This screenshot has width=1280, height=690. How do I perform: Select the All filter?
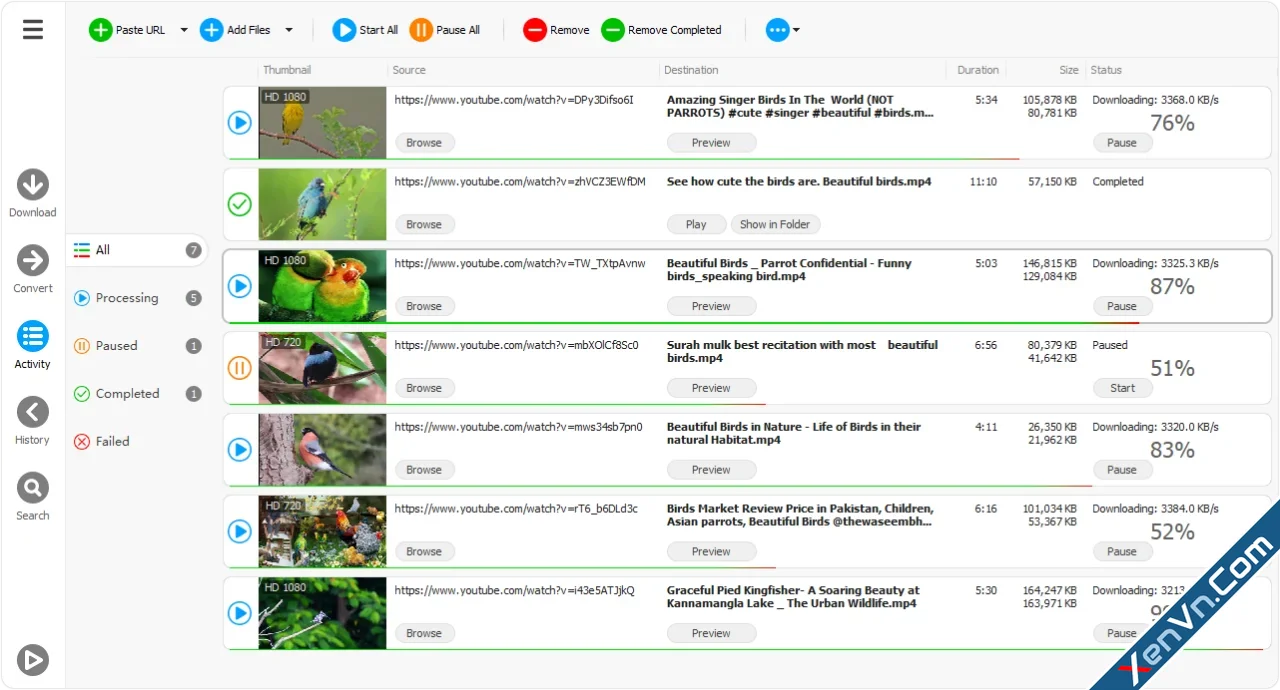tap(137, 250)
